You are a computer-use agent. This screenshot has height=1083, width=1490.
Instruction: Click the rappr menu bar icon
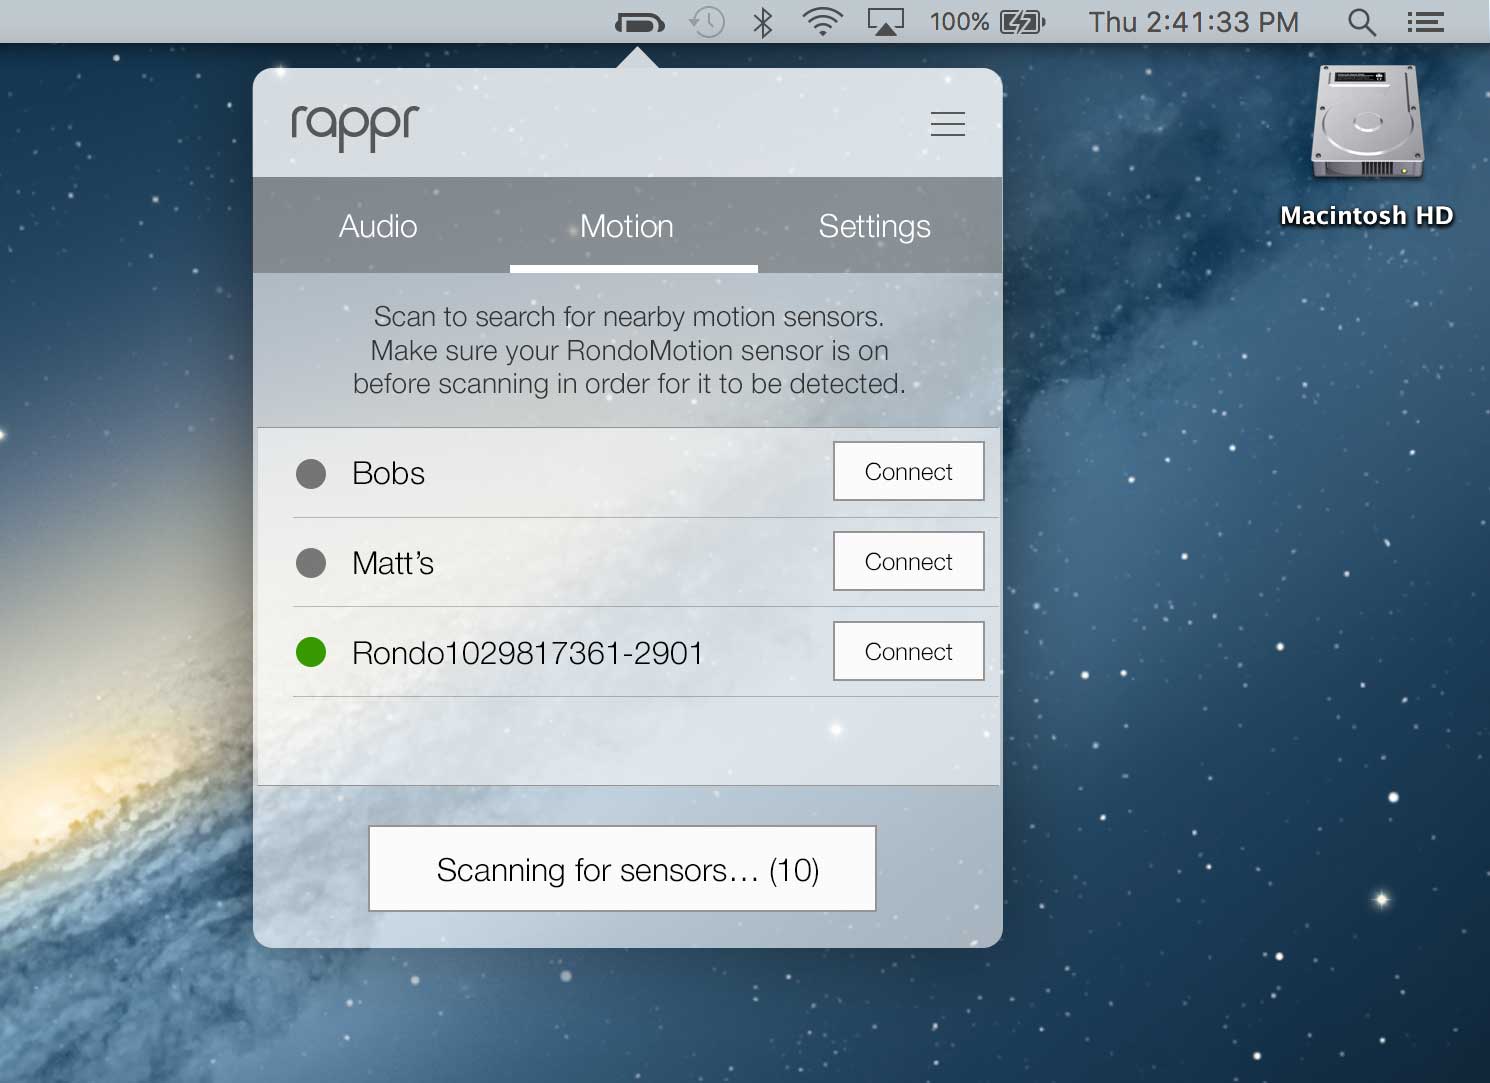click(x=640, y=22)
